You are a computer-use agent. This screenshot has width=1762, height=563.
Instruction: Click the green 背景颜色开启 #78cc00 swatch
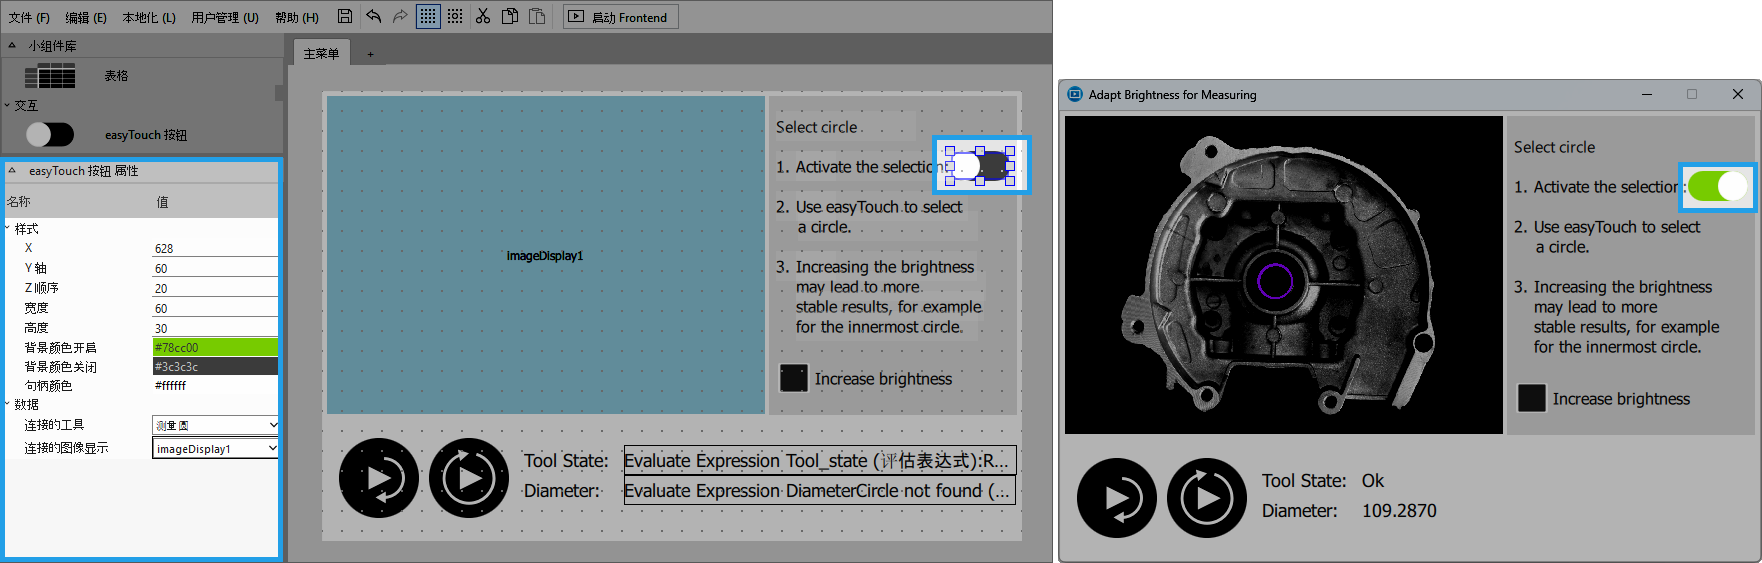(215, 347)
